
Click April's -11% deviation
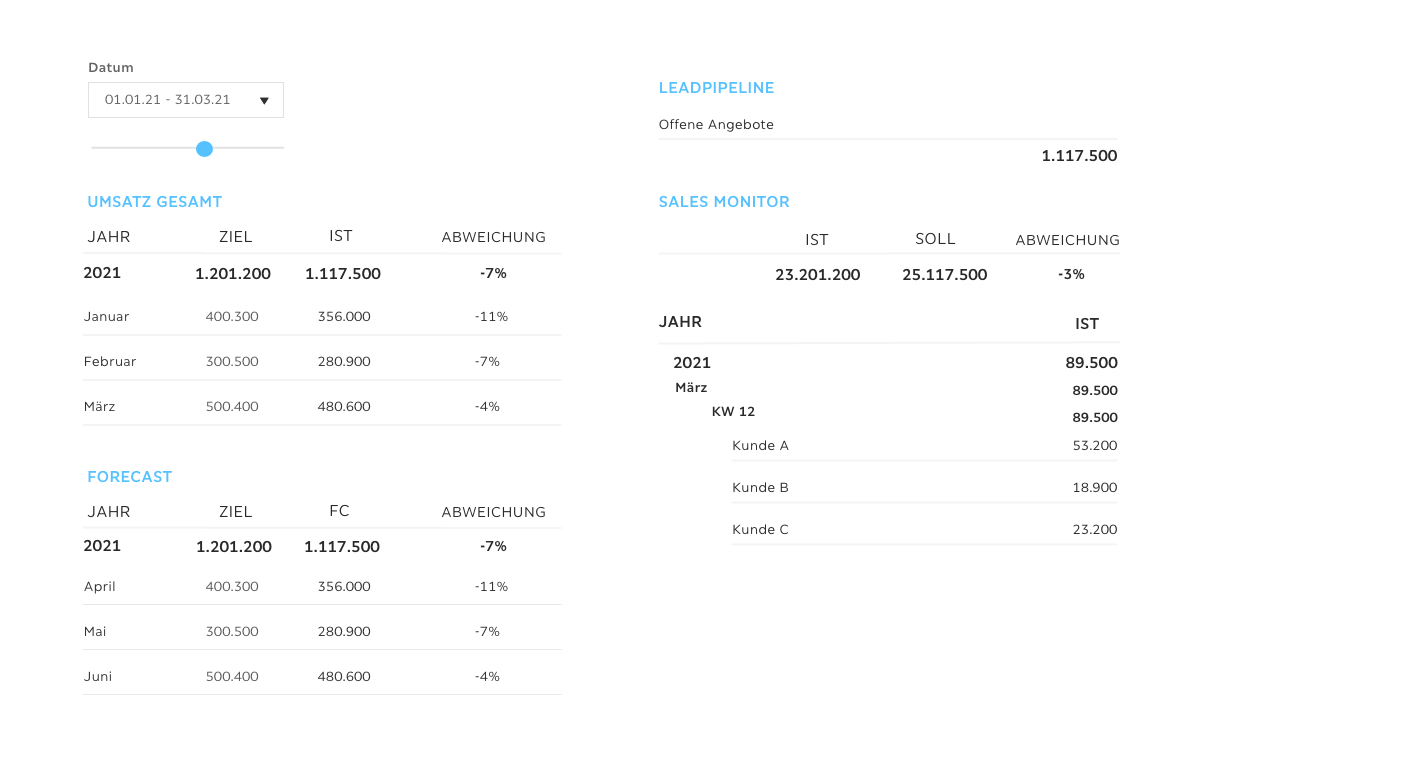pos(491,587)
